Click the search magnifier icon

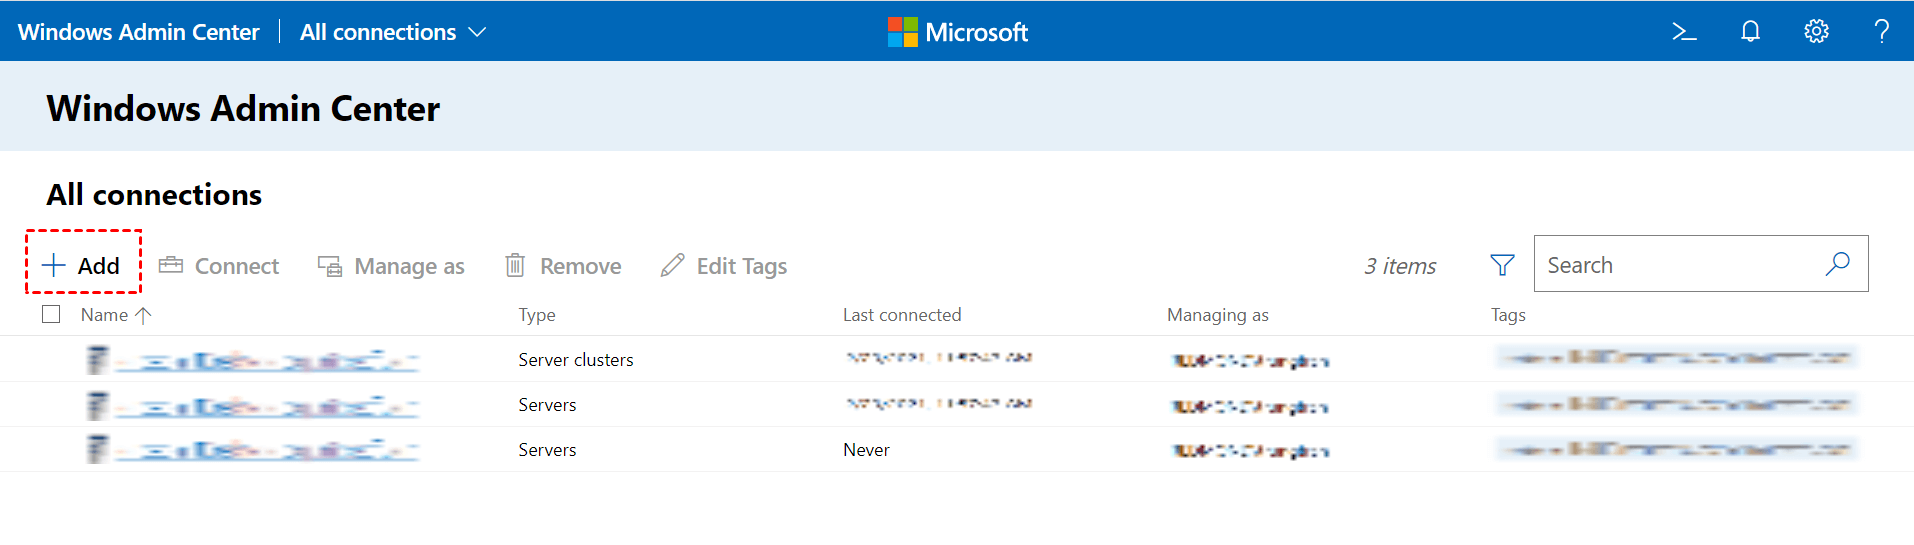click(1837, 264)
